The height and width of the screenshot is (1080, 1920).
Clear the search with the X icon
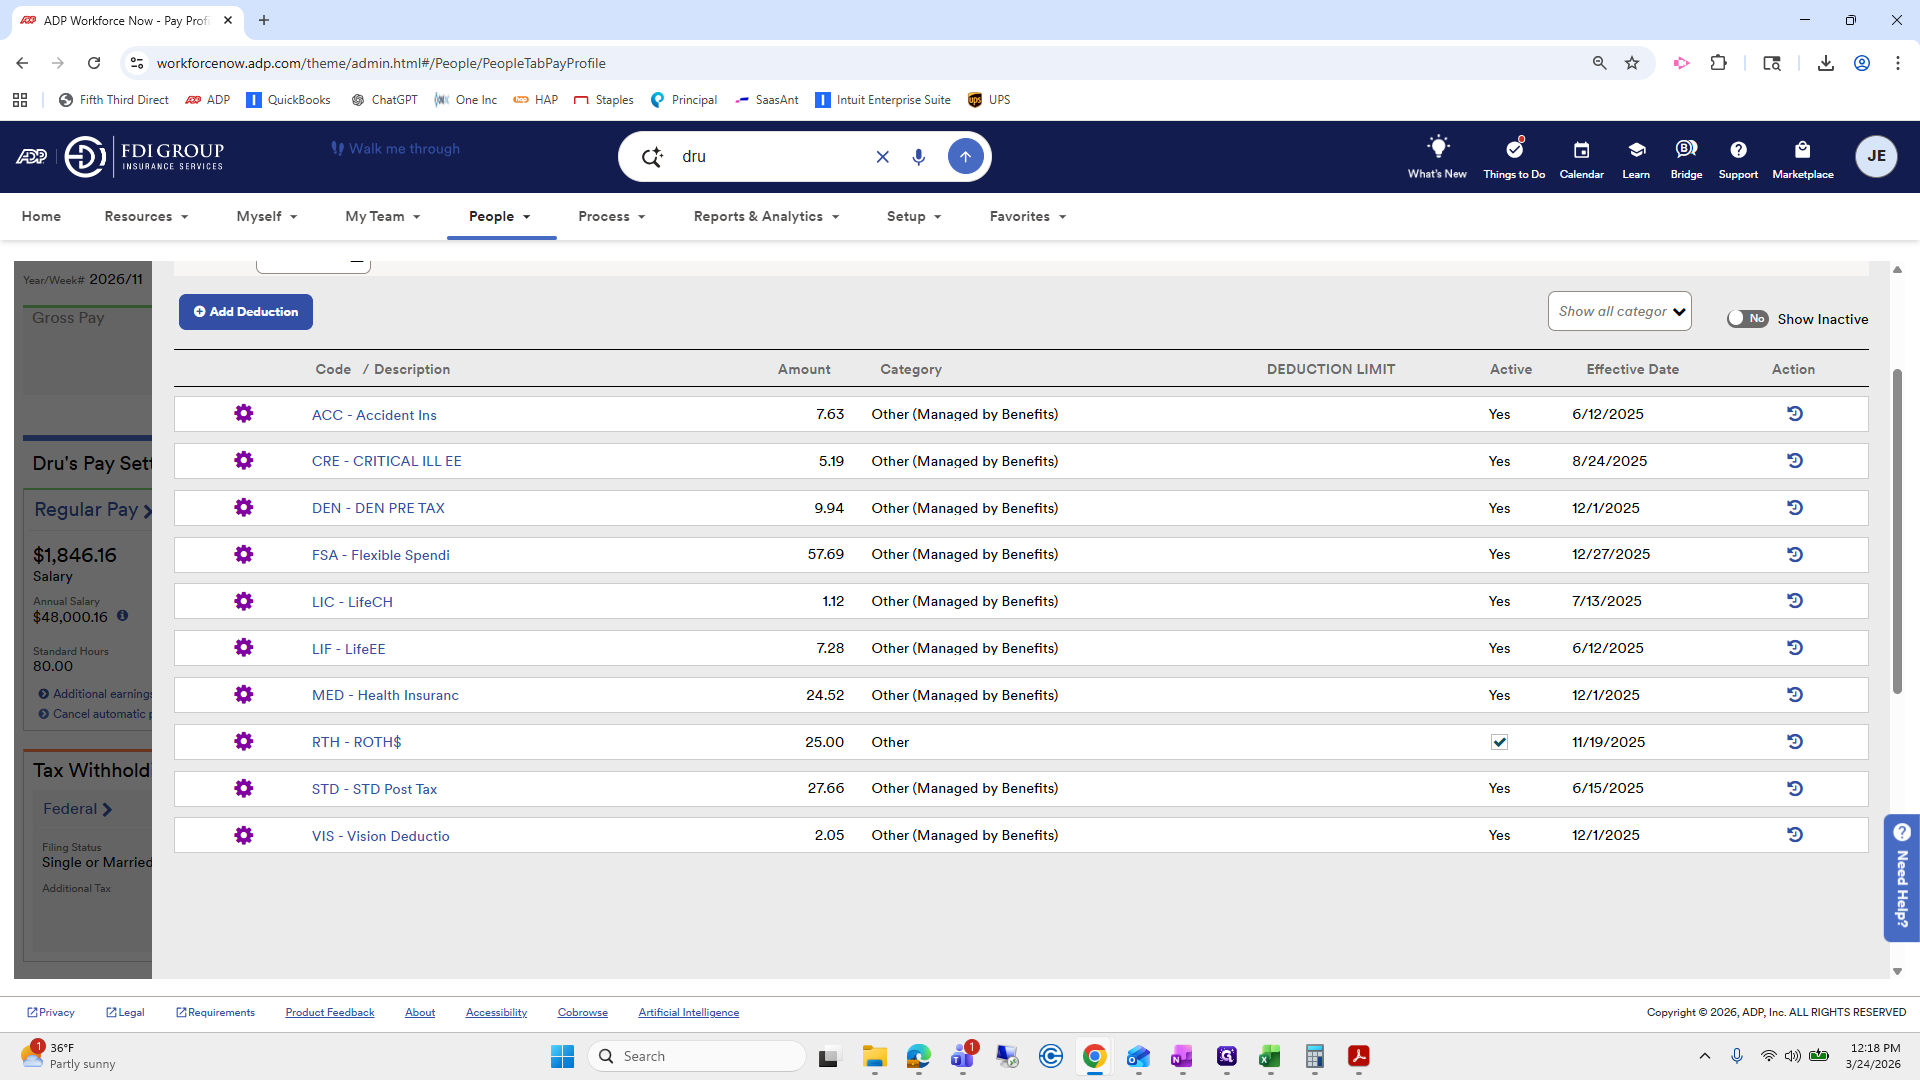[x=882, y=157]
